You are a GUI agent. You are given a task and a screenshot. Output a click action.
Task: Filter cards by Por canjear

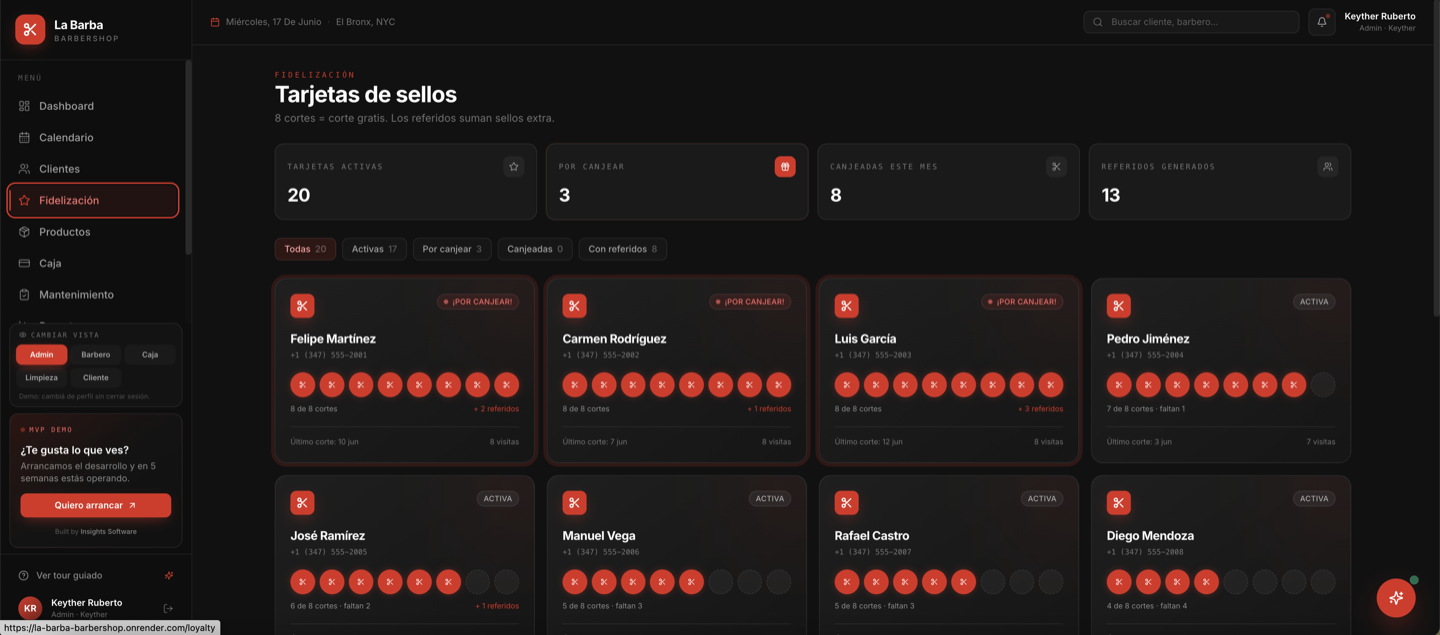[452, 249]
